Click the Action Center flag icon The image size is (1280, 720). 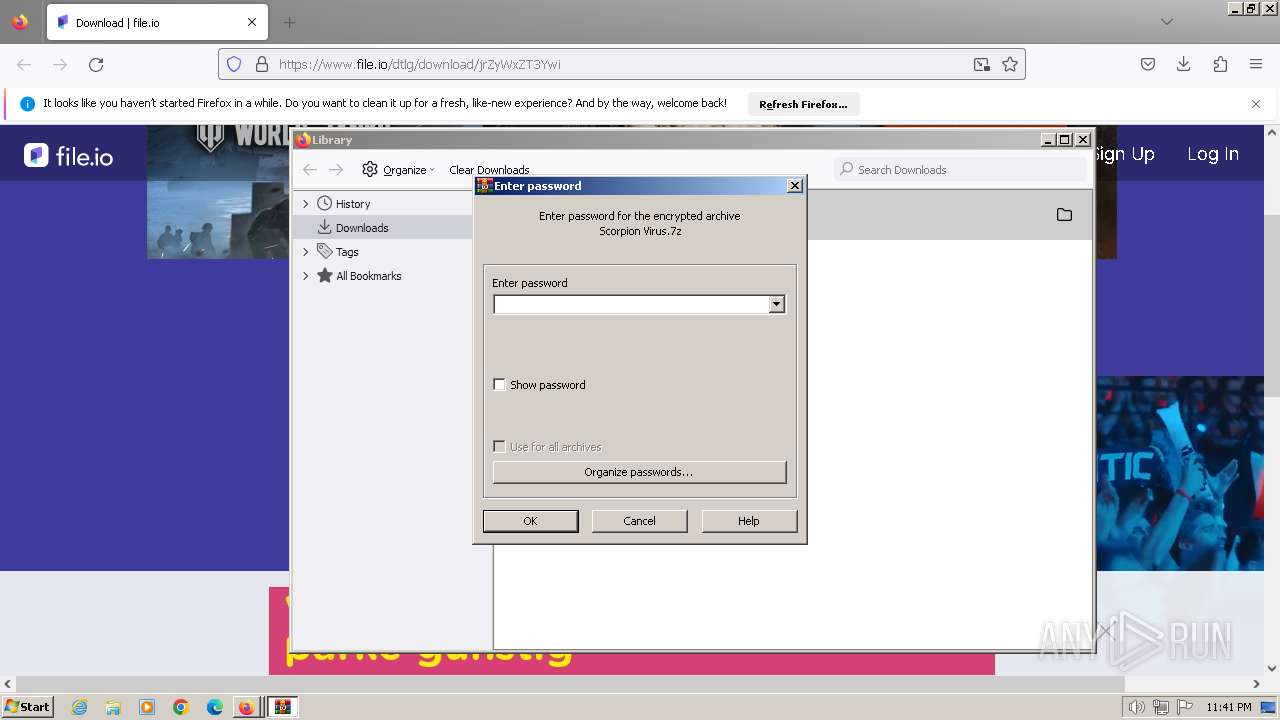point(1185,707)
